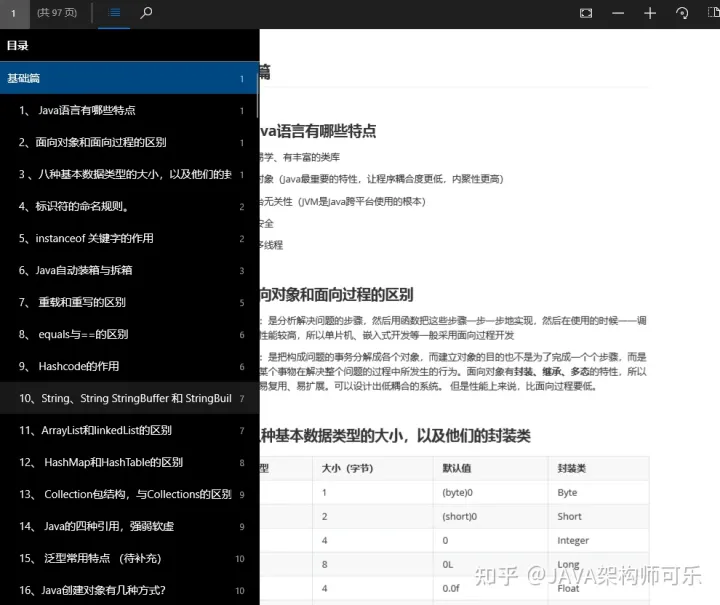Click the 0.0f default value cell
The image size is (720, 605).
[451, 588]
